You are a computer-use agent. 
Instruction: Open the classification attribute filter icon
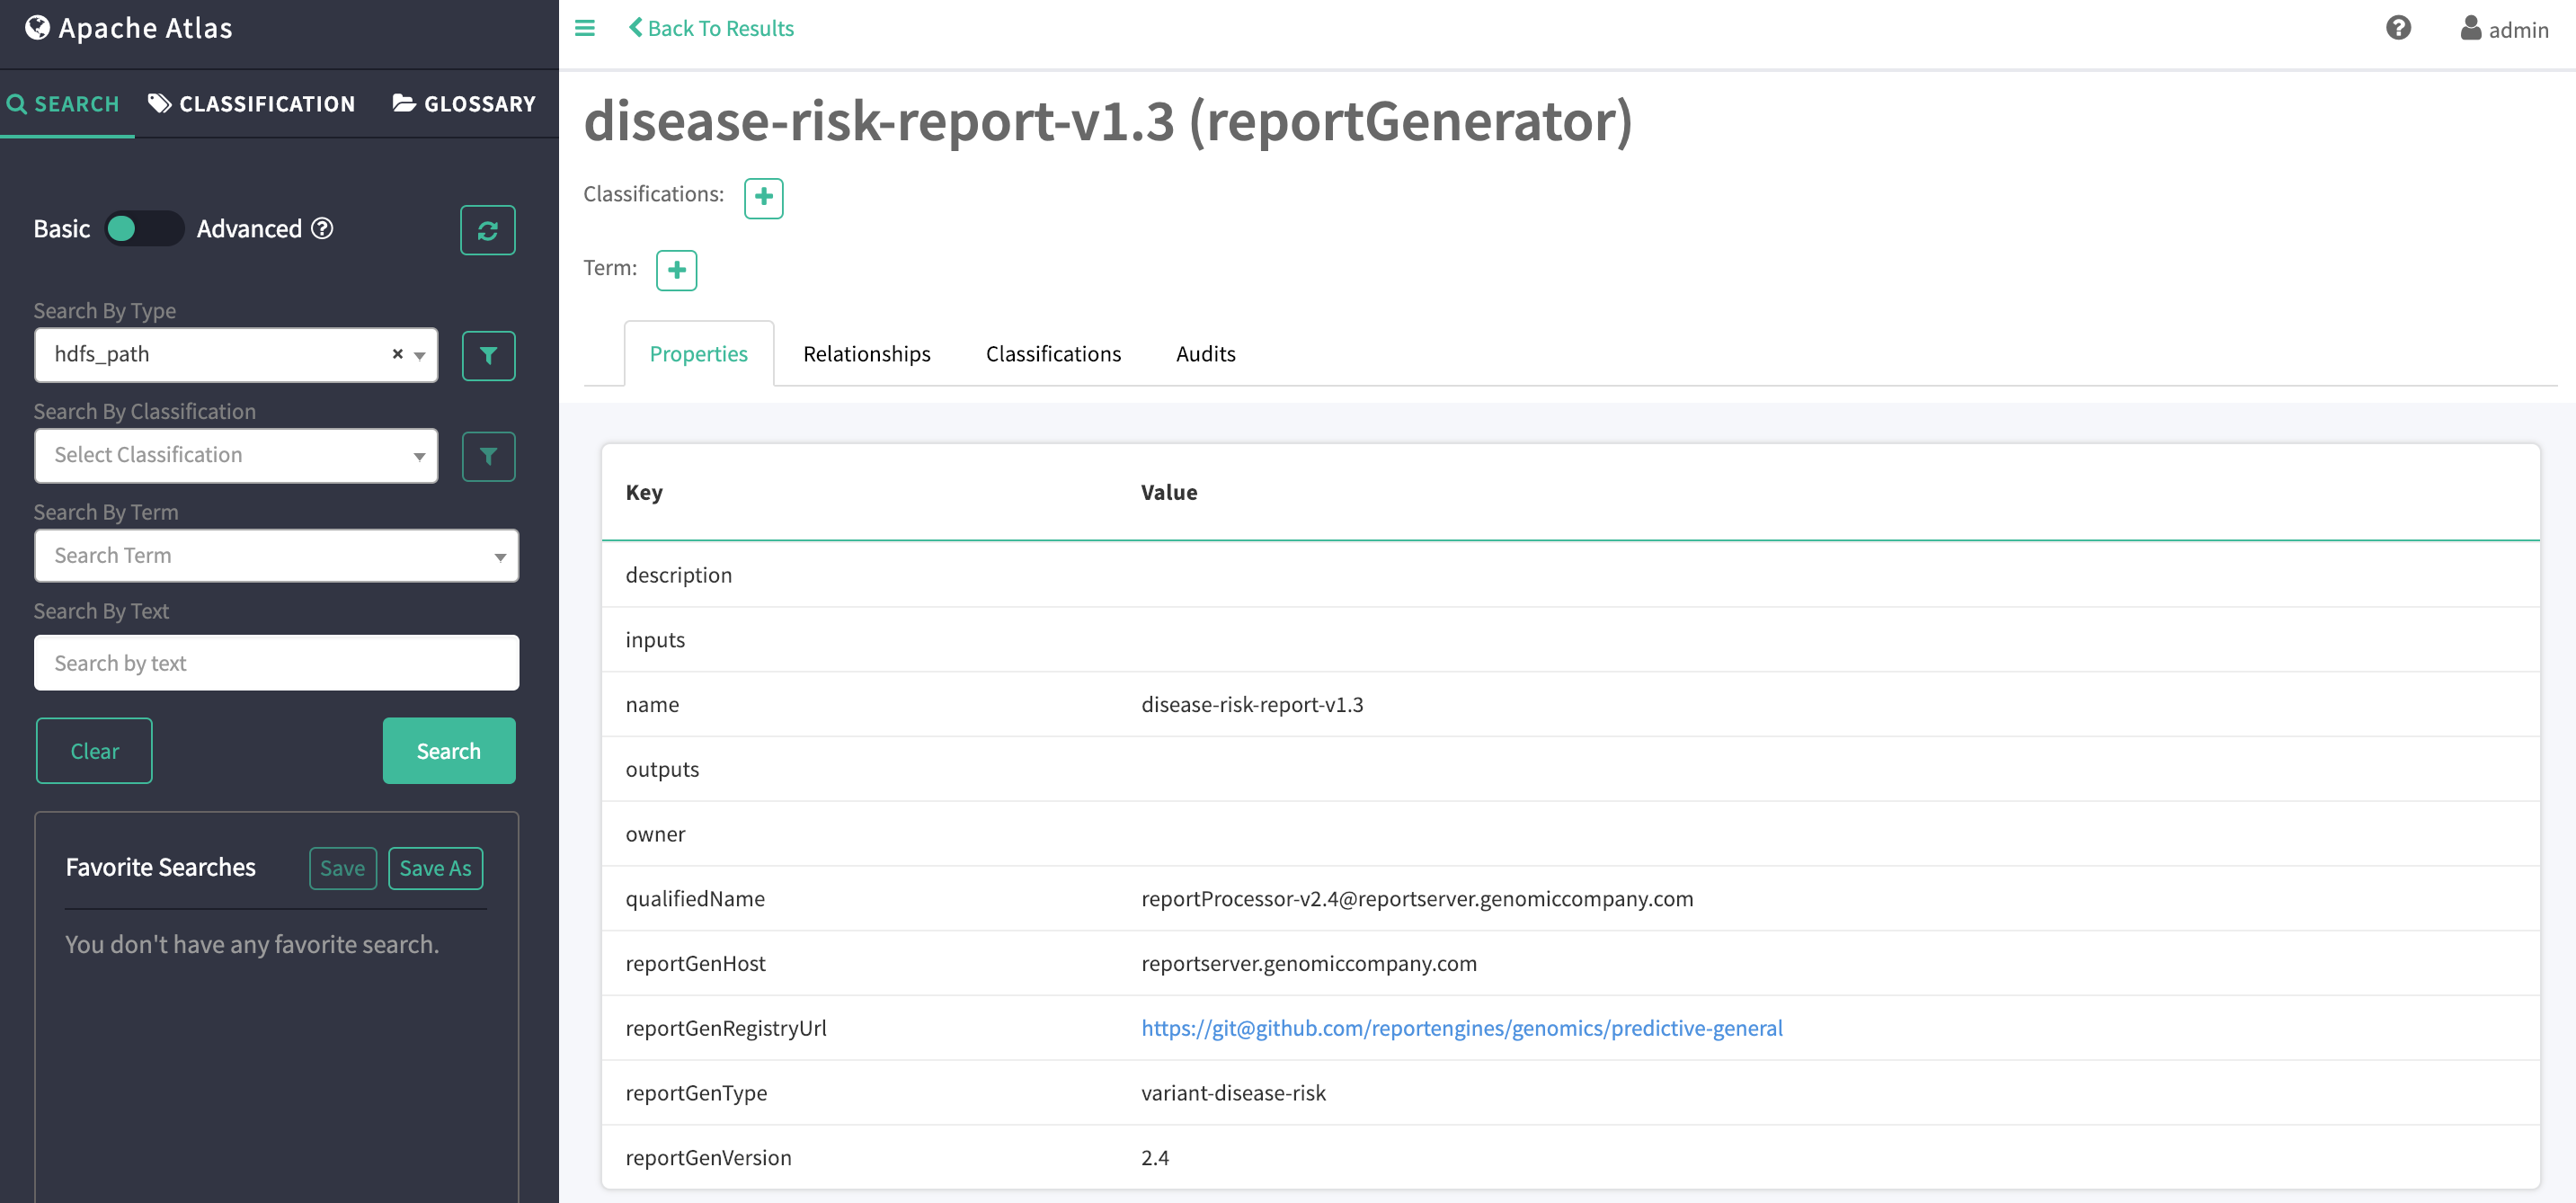point(488,456)
